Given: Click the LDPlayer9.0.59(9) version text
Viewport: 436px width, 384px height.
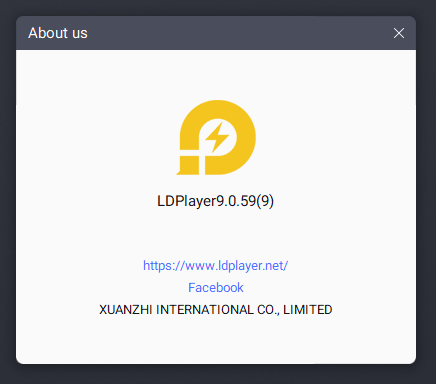Looking at the screenshot, I should (x=215, y=201).
